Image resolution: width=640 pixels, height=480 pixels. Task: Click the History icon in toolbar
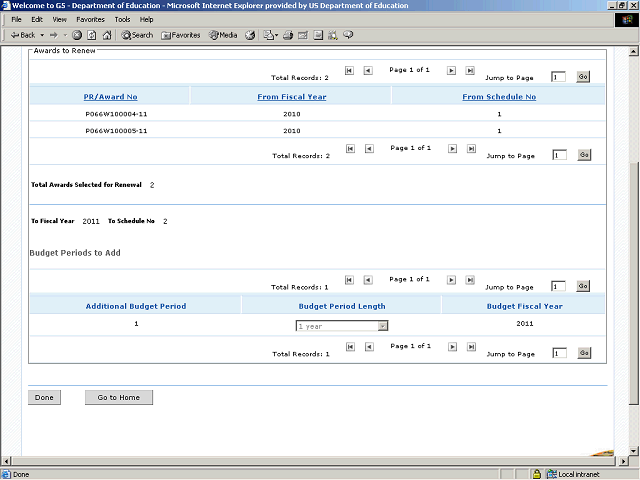click(x=250, y=35)
